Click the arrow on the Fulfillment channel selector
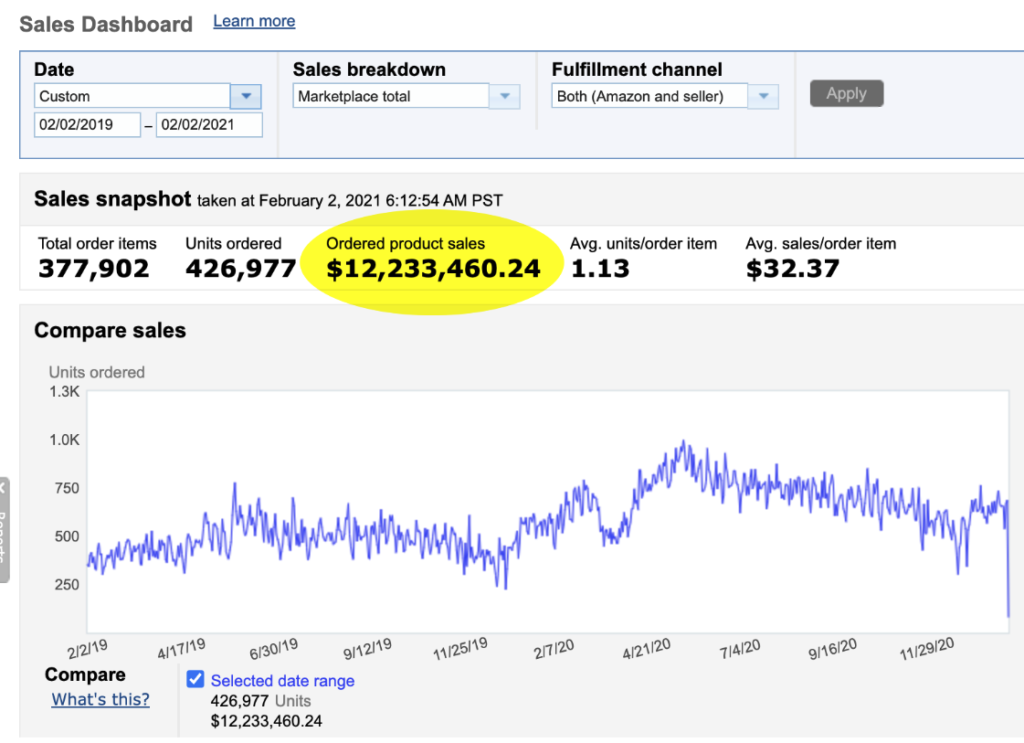Image resolution: width=1024 pixels, height=743 pixels. pyautogui.click(x=763, y=97)
